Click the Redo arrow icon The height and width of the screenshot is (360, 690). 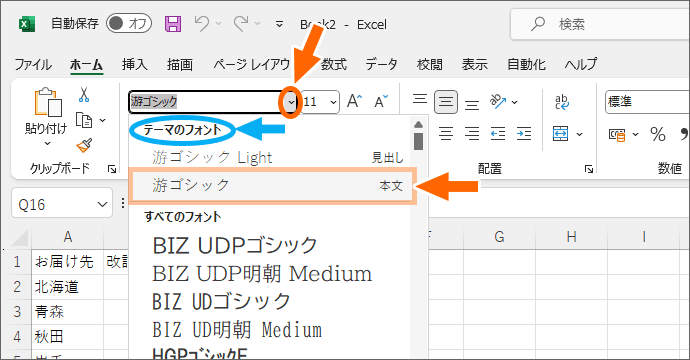(241, 23)
